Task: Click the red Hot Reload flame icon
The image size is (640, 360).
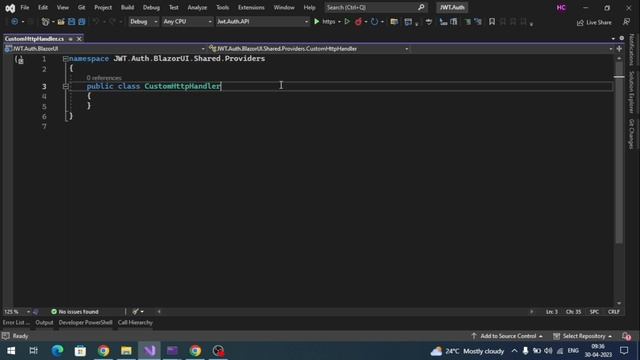Action: 358,22
